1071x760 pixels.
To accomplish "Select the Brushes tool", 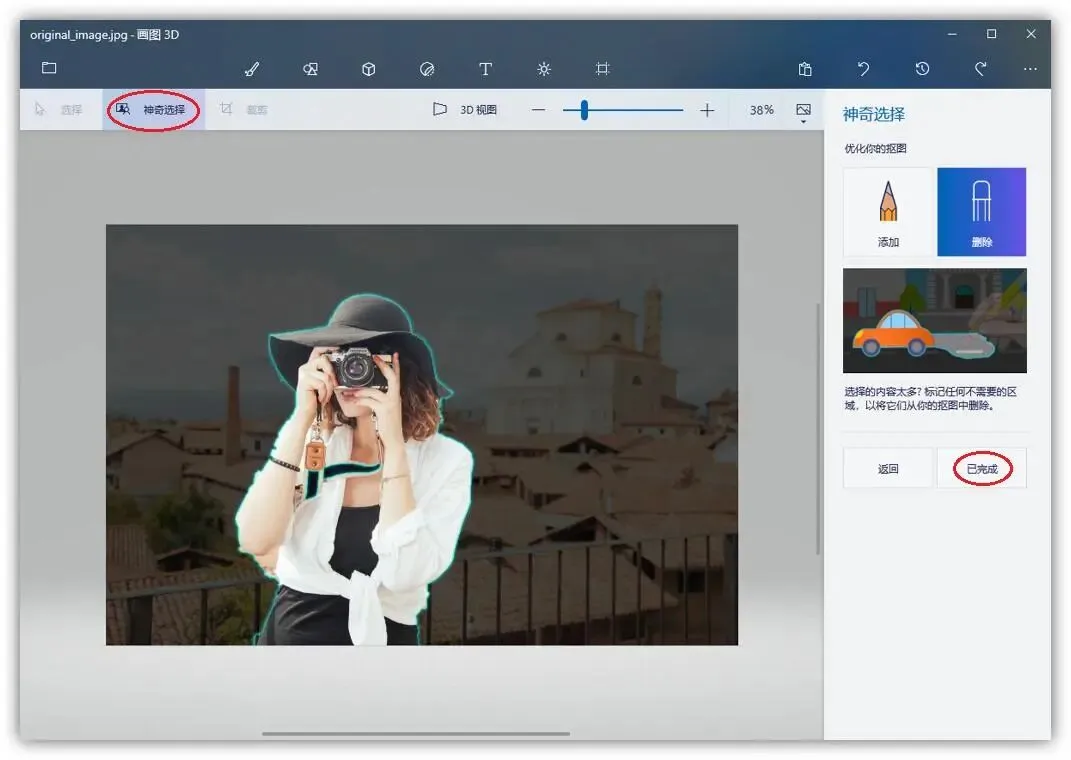I will coord(250,69).
